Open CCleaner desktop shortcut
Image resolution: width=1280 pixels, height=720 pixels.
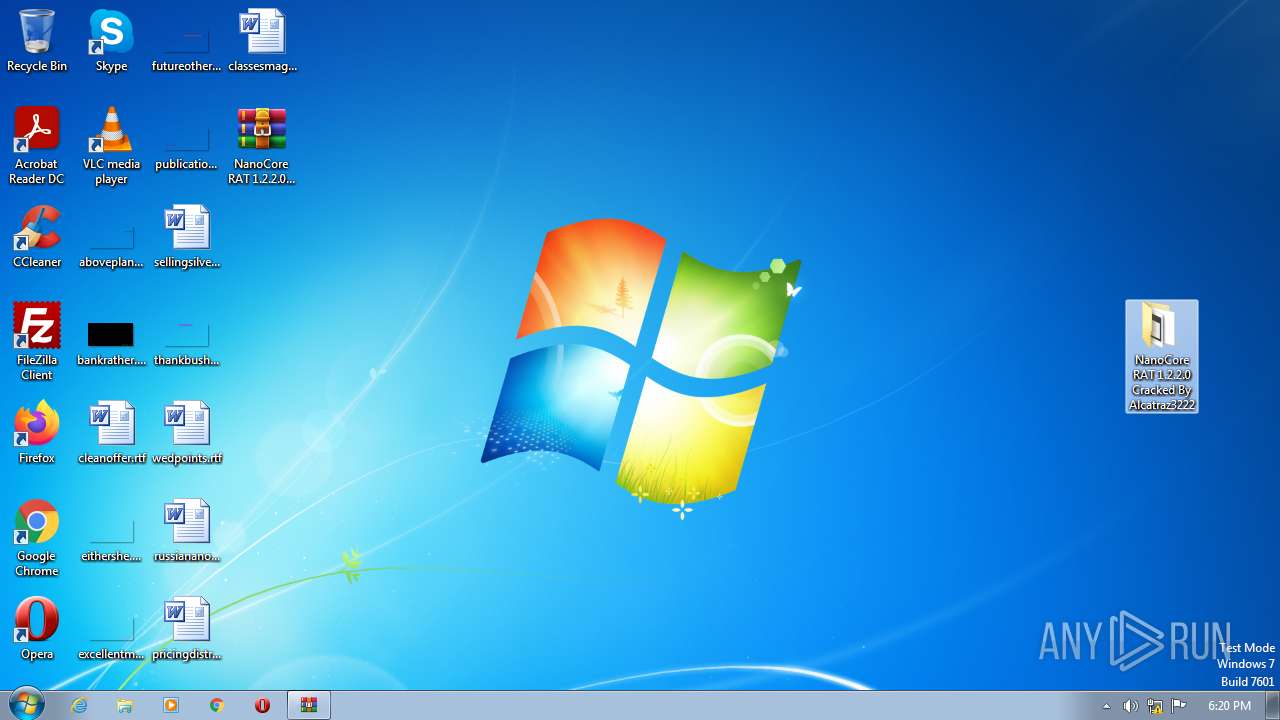(37, 237)
